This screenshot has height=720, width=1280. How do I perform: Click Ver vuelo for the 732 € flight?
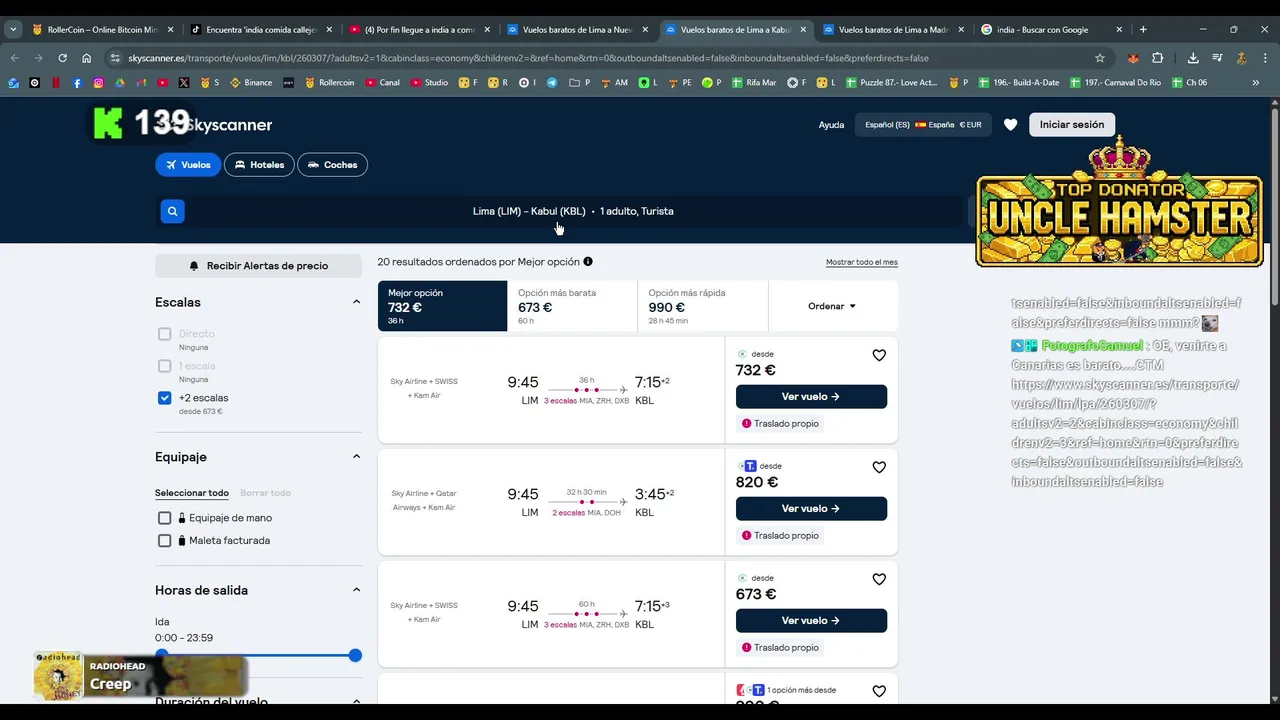(x=811, y=397)
